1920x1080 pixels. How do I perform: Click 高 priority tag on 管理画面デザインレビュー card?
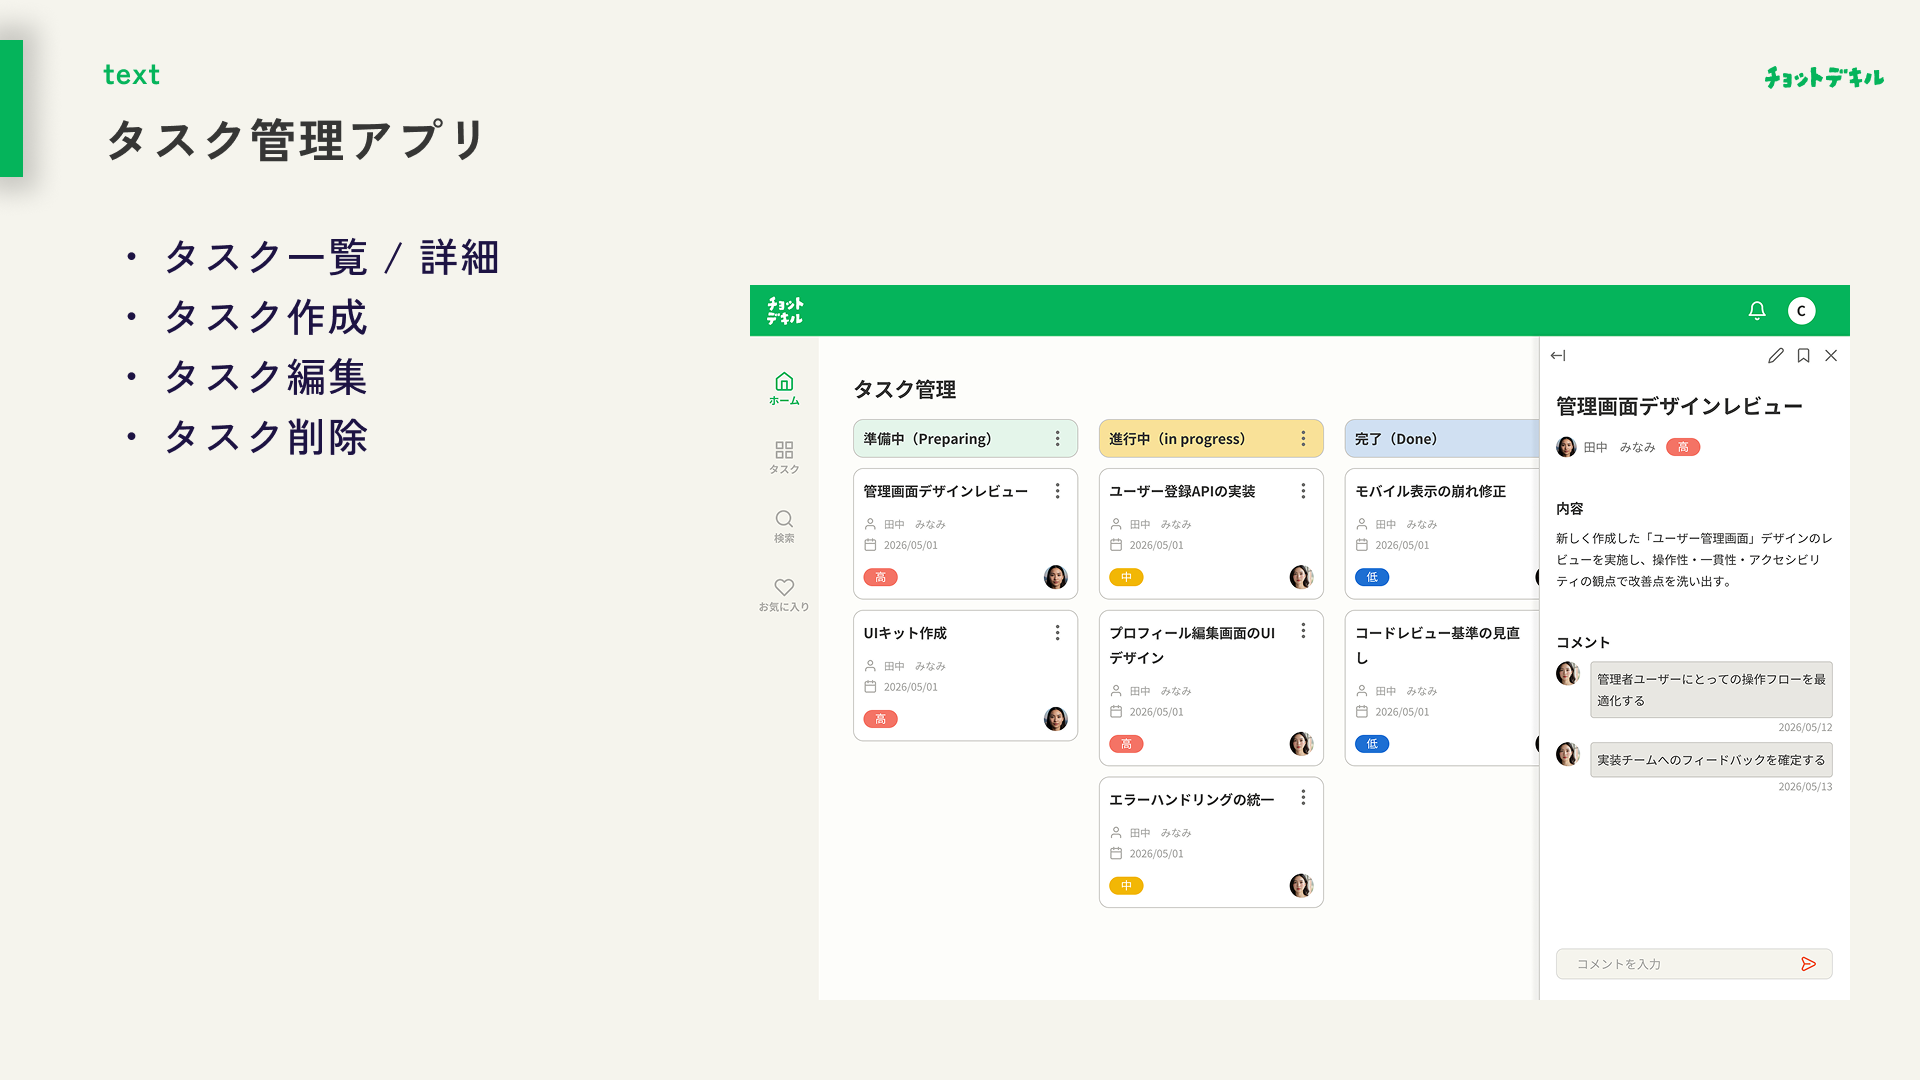880,577
